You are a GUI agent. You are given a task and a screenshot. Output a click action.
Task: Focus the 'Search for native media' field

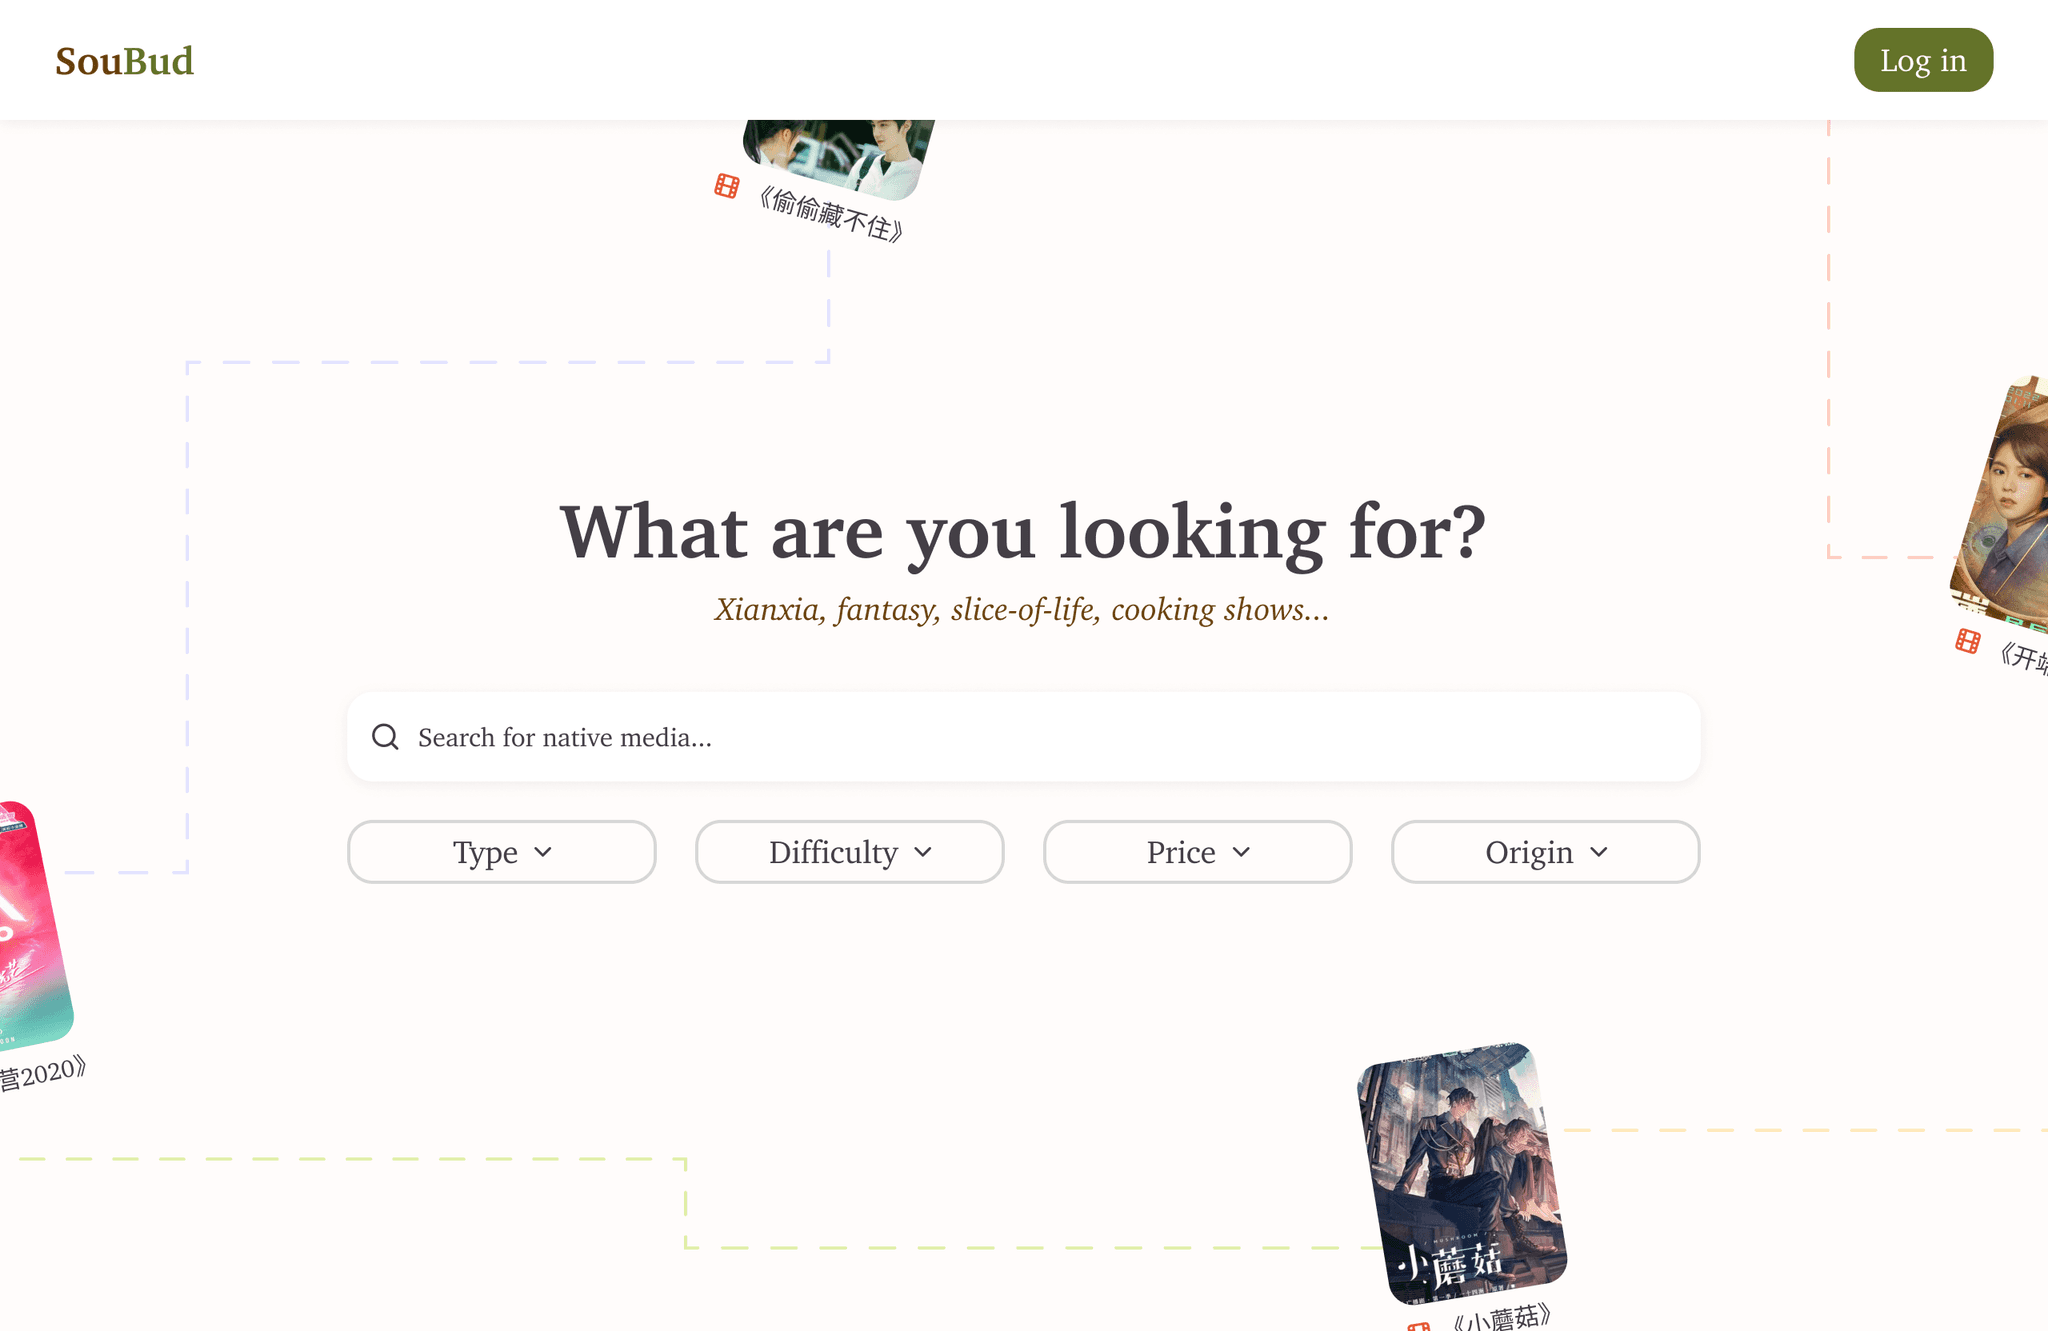click(x=1040, y=737)
